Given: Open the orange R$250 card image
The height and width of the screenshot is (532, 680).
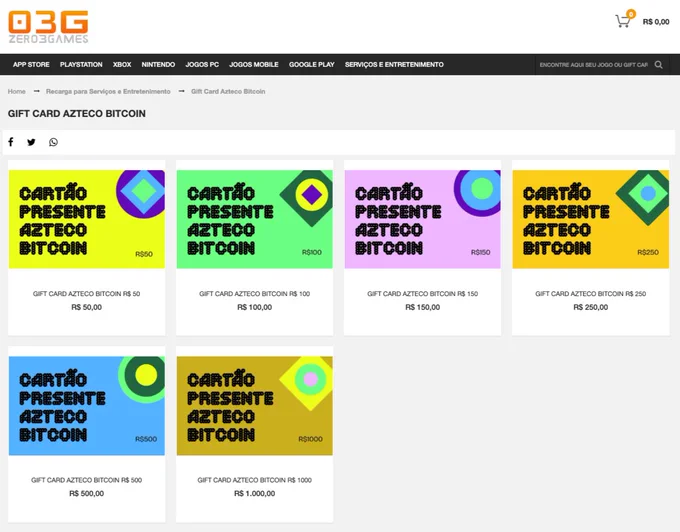Looking at the screenshot, I should (x=591, y=219).
